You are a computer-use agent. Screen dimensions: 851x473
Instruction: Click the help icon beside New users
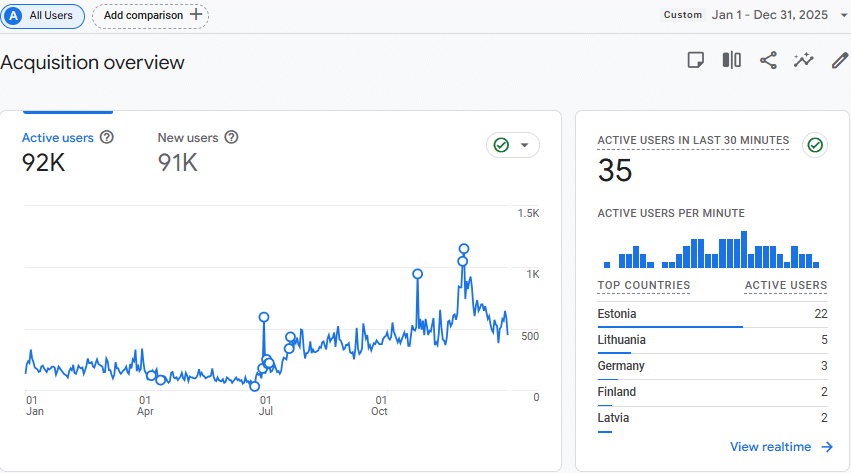point(231,137)
